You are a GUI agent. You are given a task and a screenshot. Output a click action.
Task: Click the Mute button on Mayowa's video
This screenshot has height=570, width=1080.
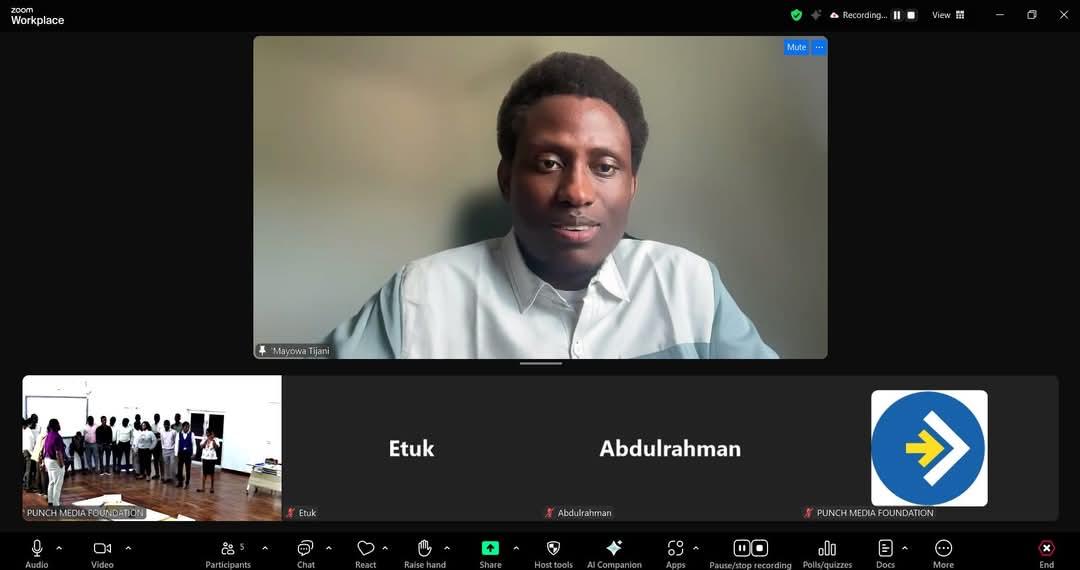coord(796,48)
